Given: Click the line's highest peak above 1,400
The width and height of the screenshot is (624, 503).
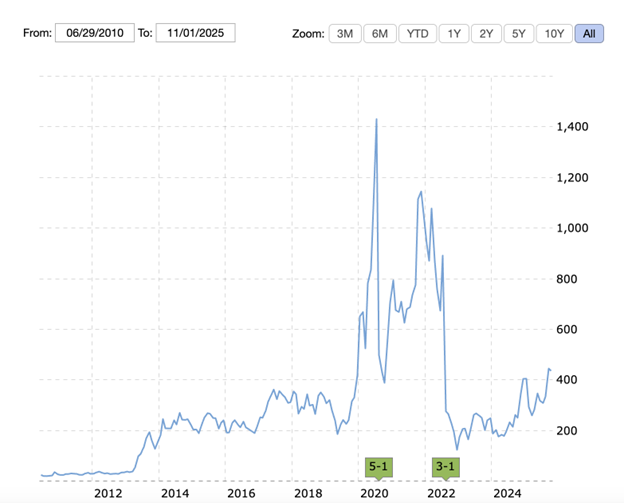Looking at the screenshot, I should (x=376, y=120).
